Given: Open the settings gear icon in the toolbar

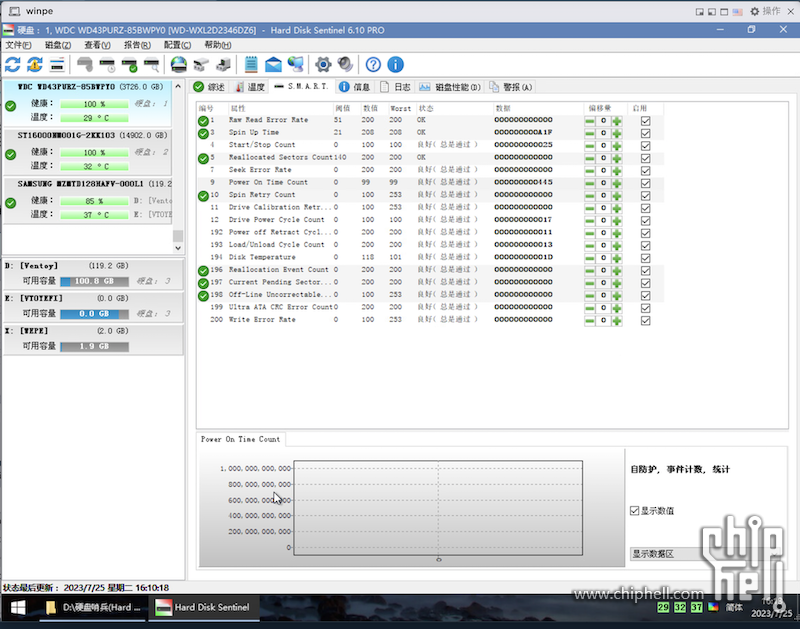Looking at the screenshot, I should (x=323, y=65).
